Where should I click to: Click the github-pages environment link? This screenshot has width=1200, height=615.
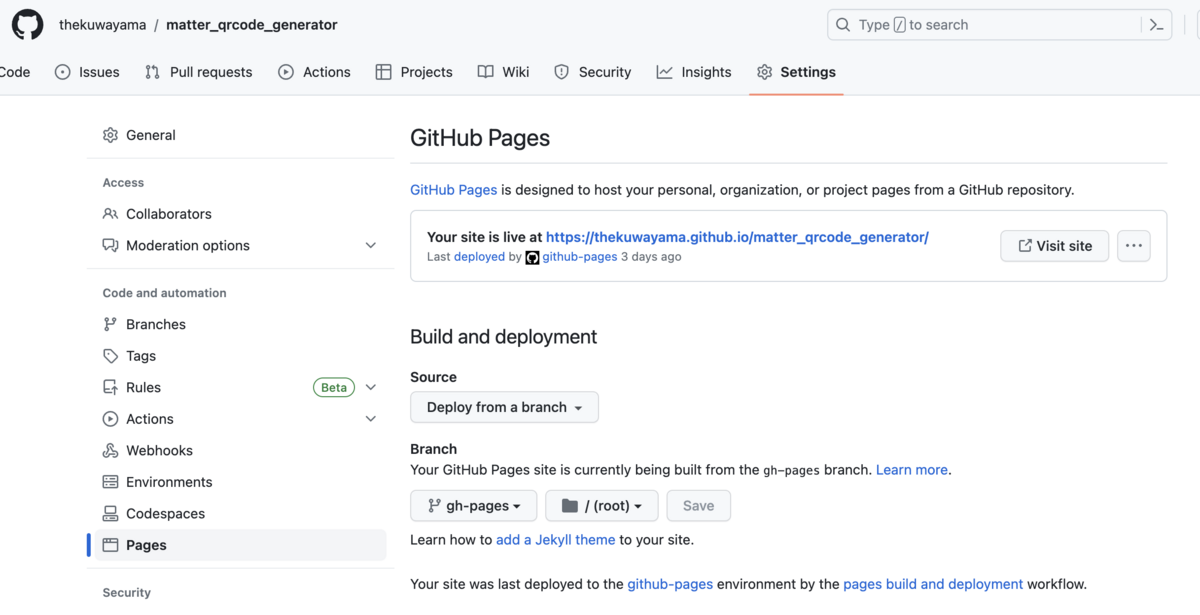point(670,584)
